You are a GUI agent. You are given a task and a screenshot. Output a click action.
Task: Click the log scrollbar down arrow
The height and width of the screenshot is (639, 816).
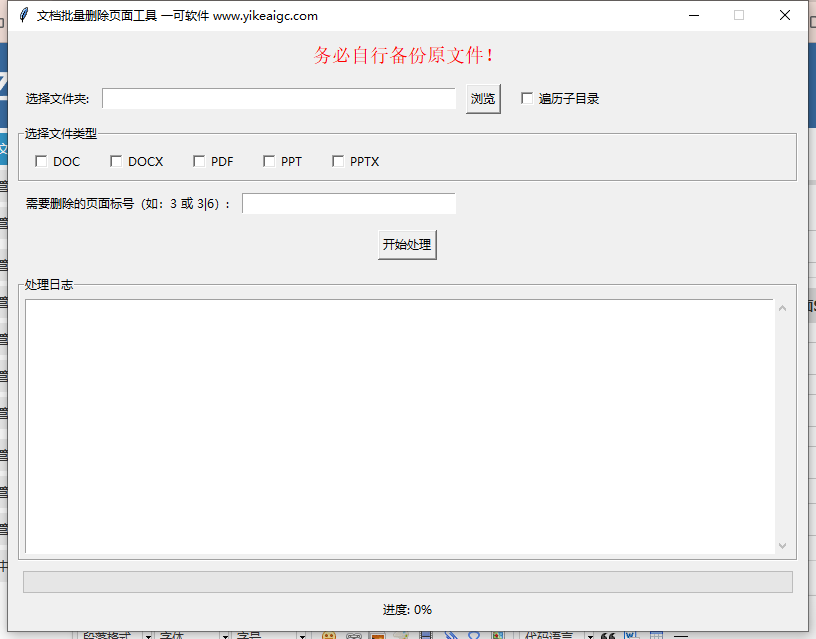pos(782,545)
